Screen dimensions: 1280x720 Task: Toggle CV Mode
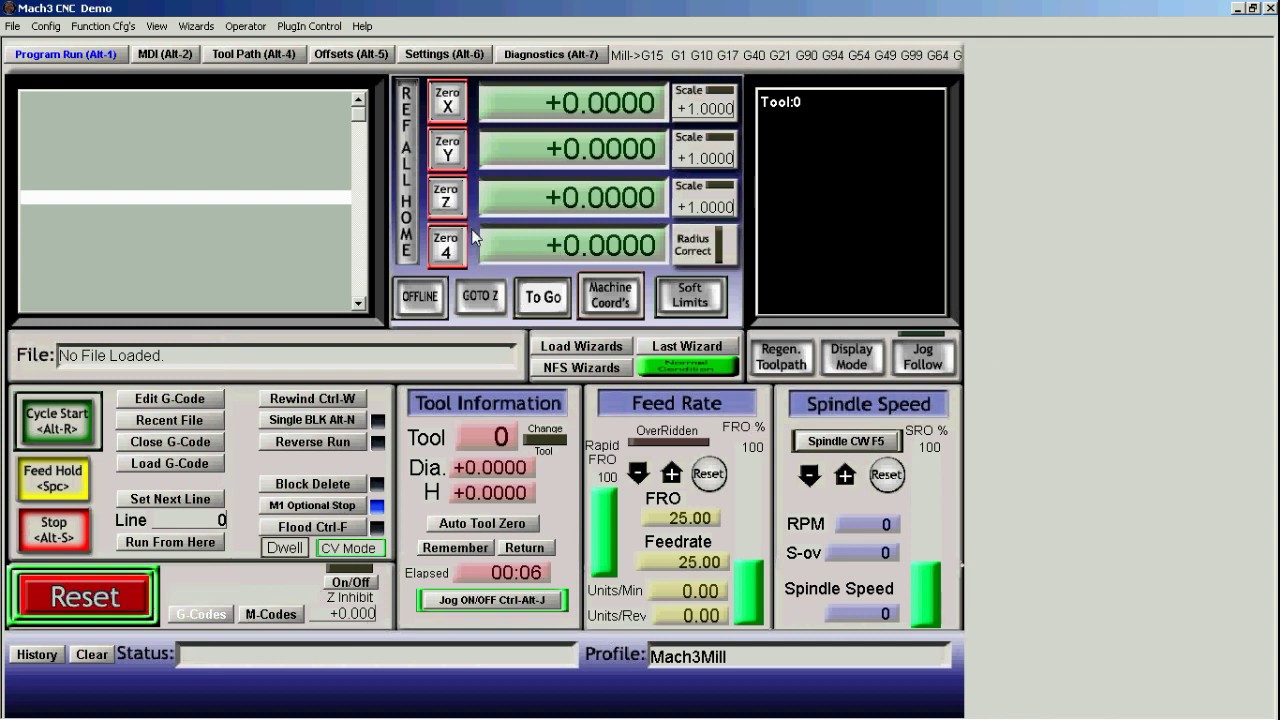tap(350, 548)
